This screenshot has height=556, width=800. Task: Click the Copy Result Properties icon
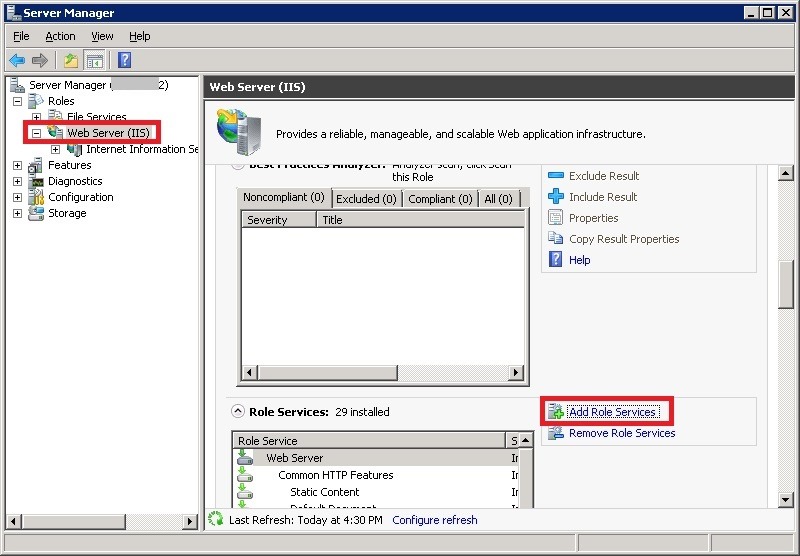[x=555, y=238]
